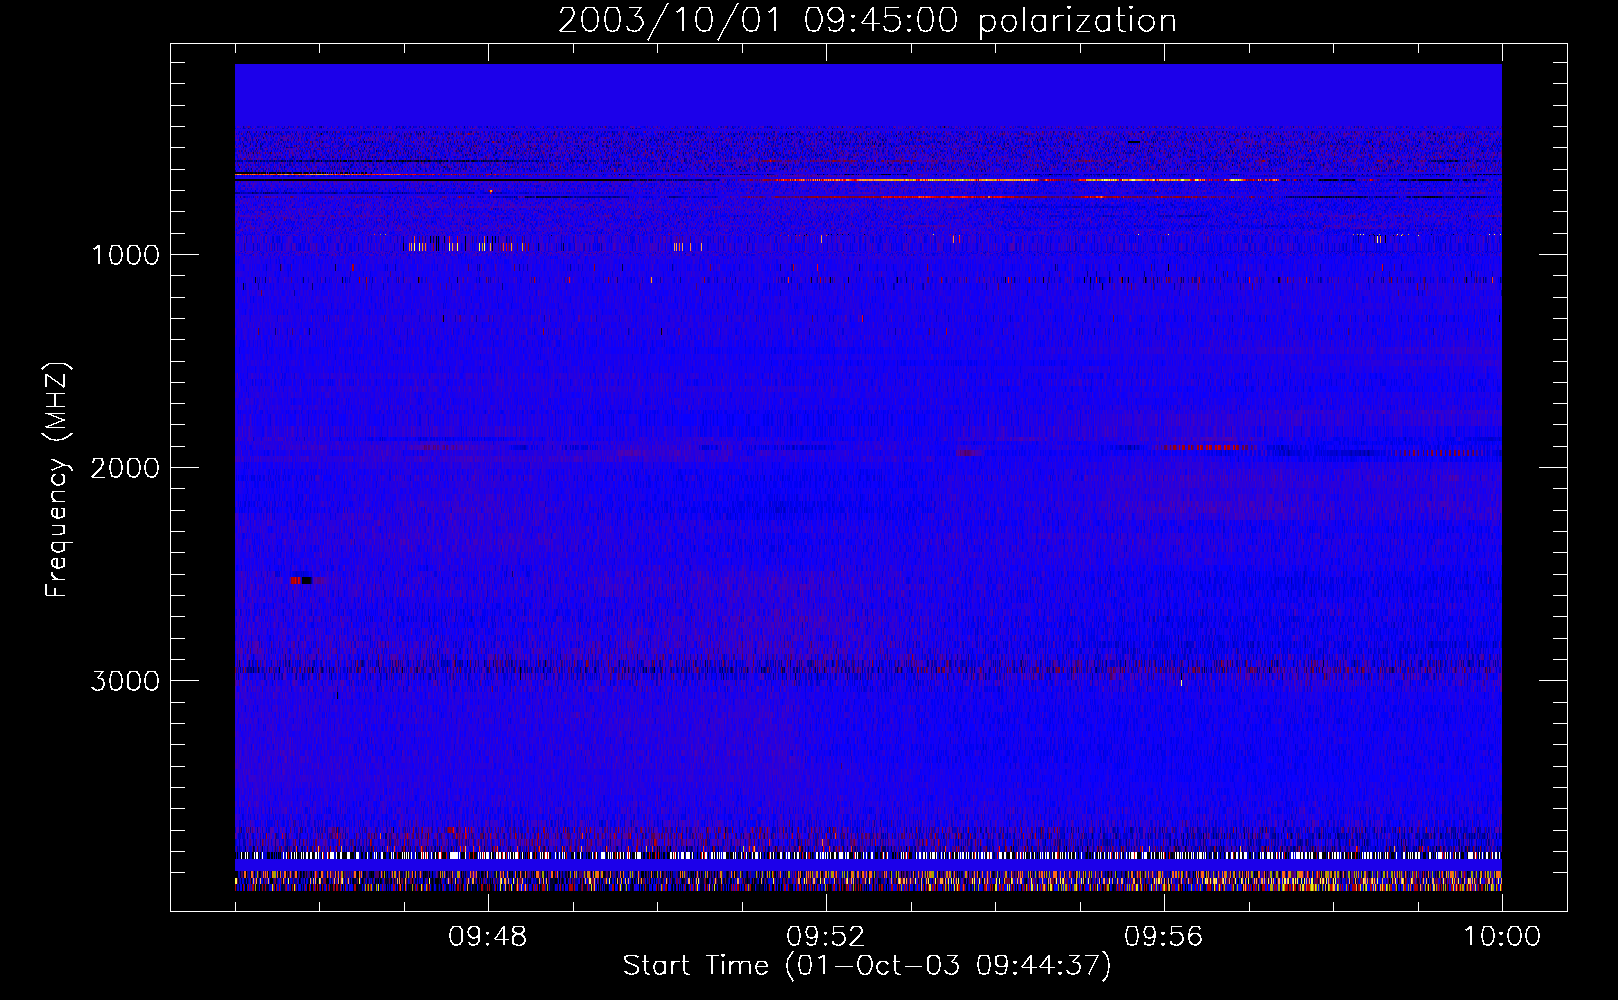Click the 09:48 time tick label
This screenshot has width=1618, height=1000.
coord(488,937)
